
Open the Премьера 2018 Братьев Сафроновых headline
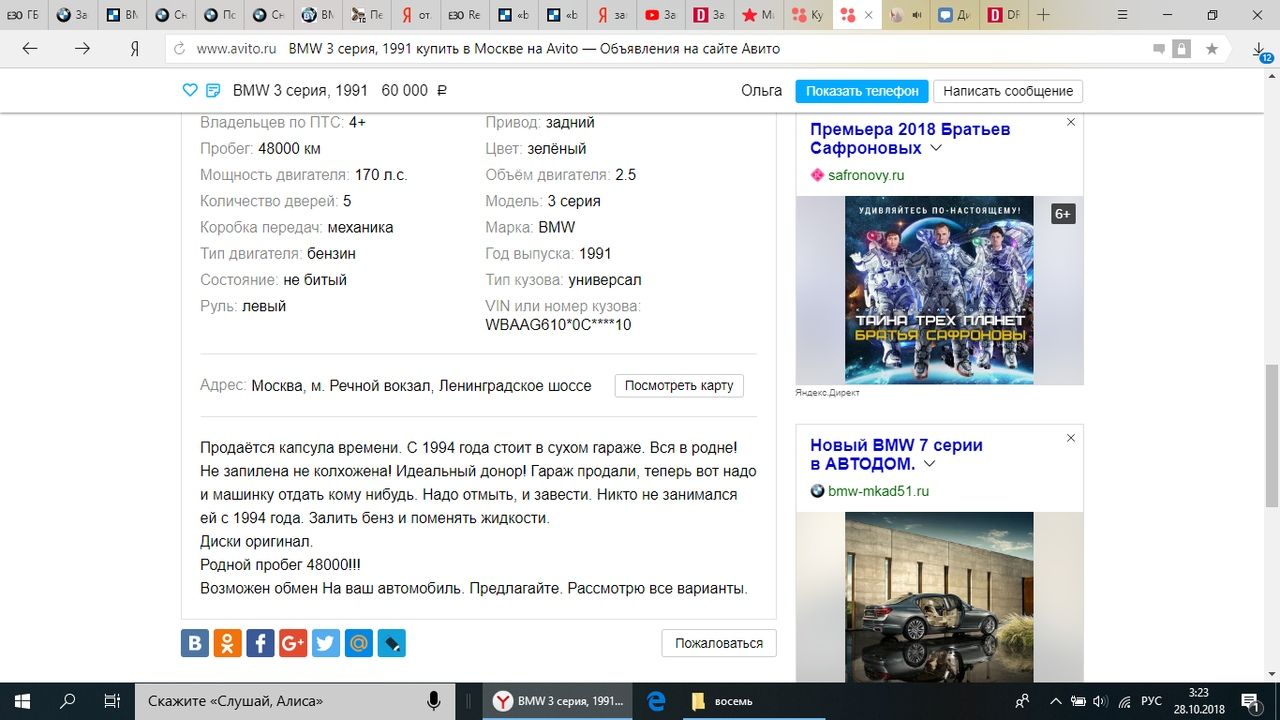tap(910, 139)
